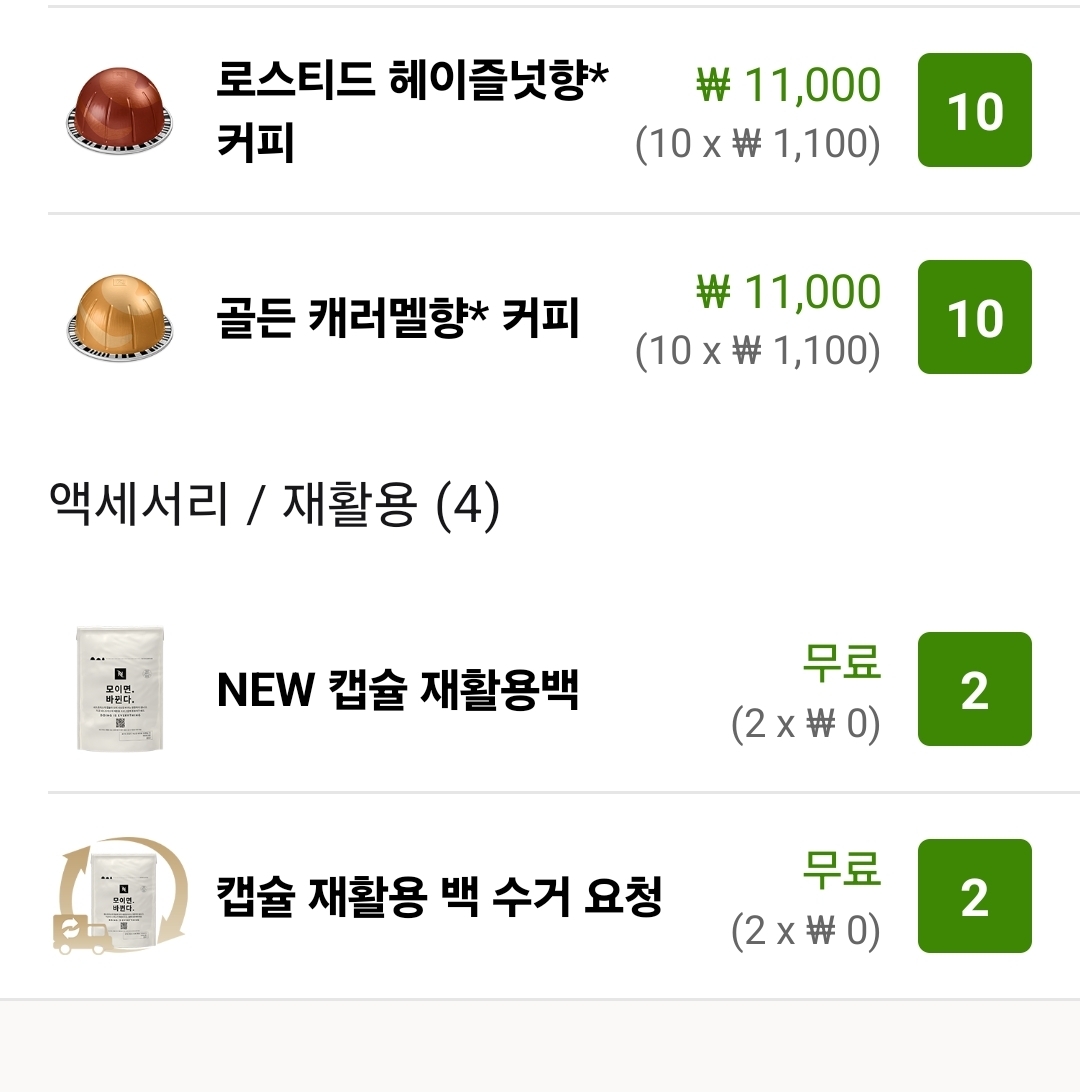Open 로스티드 헤이즐넛향* 커피 product name
The image size is (1080, 1092).
pos(410,111)
